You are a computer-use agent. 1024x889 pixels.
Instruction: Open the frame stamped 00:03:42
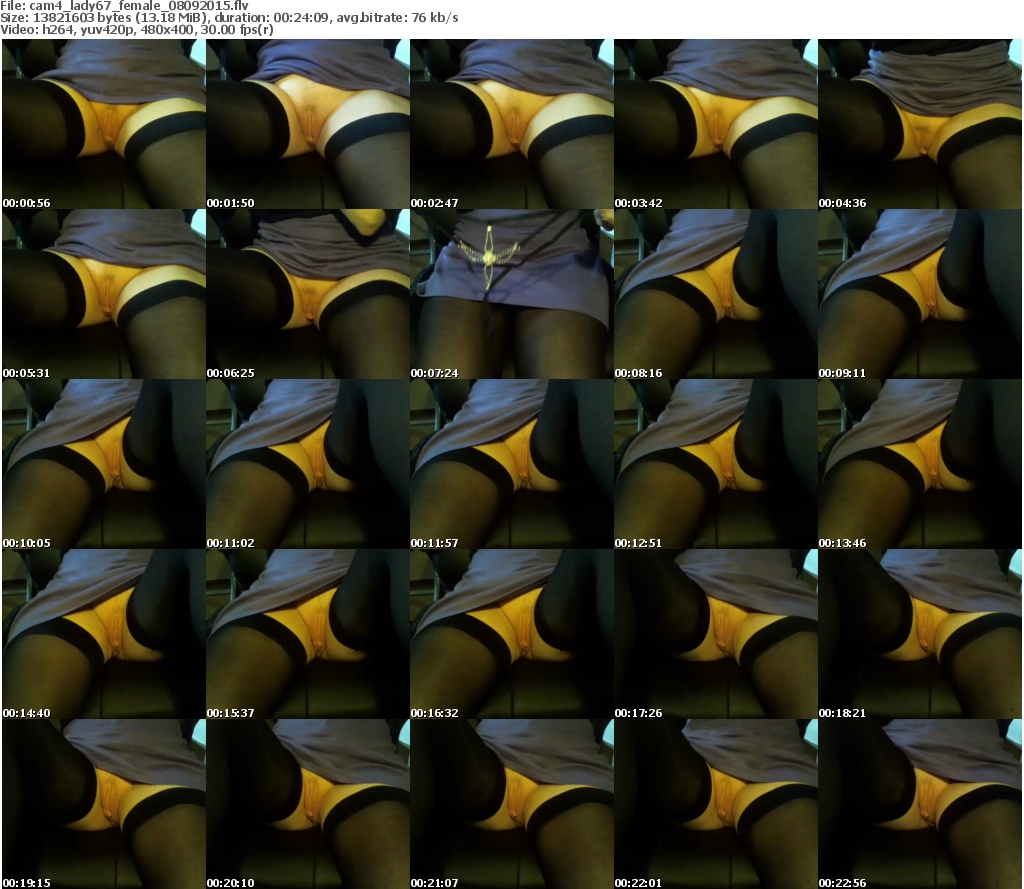[716, 124]
